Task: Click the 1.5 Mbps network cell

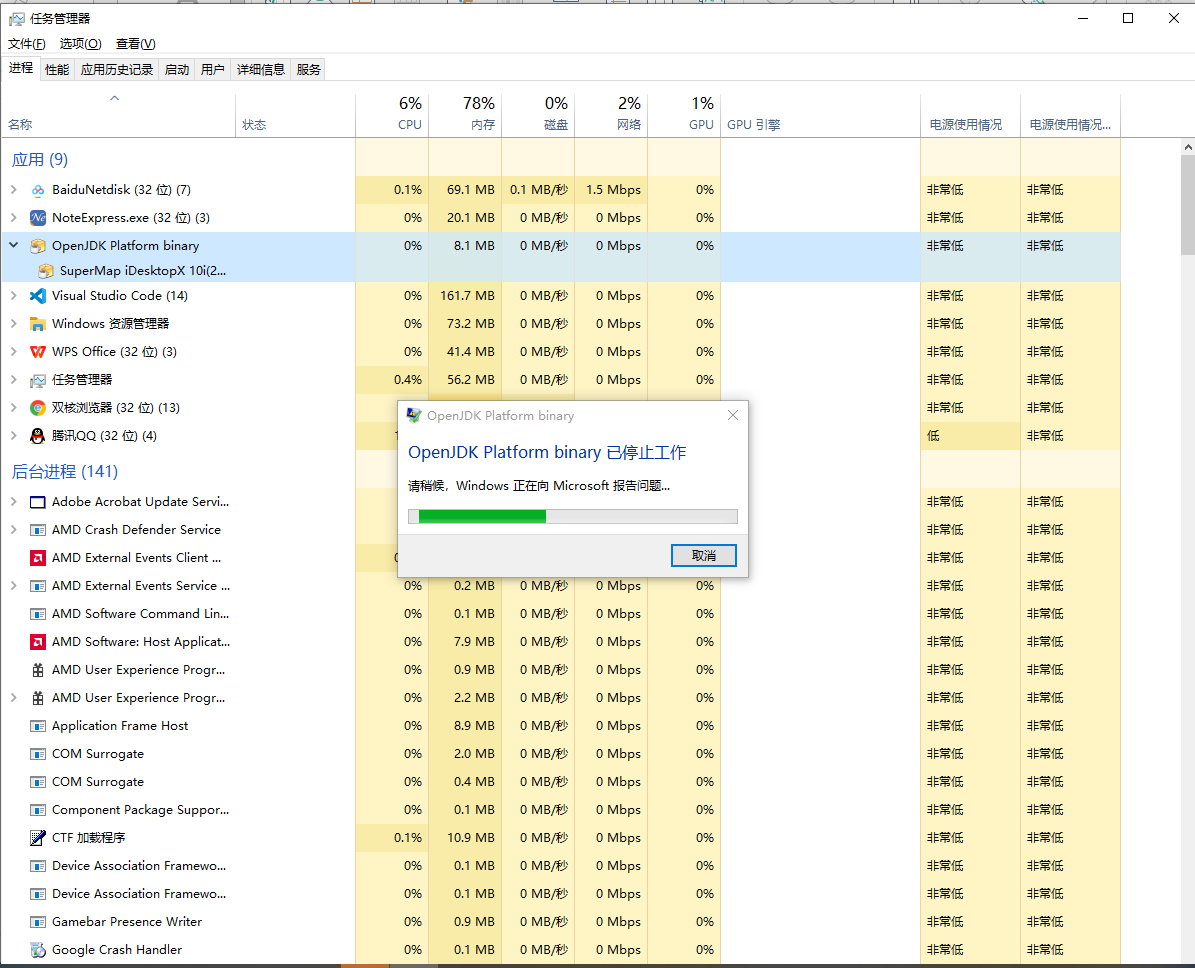Action: [x=611, y=190]
